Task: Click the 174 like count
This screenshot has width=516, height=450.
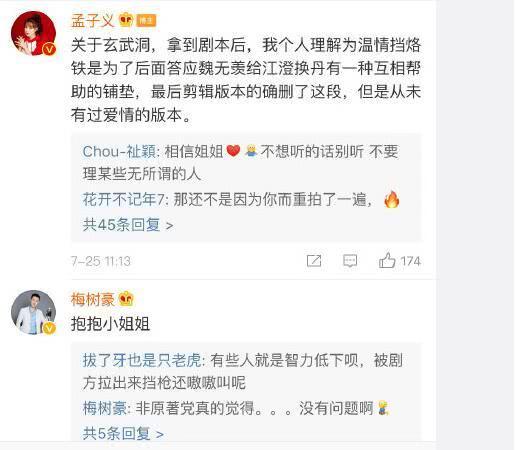Action: [410, 261]
